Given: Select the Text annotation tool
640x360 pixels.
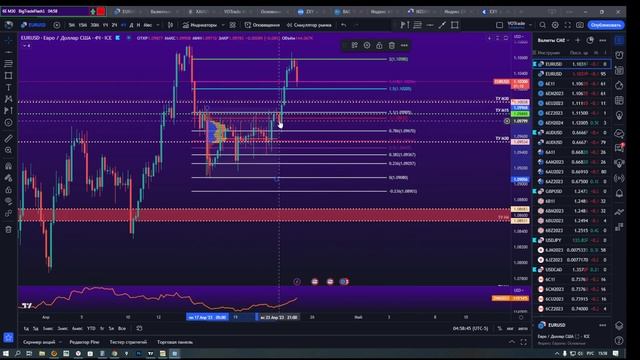Looking at the screenshot, I should (x=8, y=87).
